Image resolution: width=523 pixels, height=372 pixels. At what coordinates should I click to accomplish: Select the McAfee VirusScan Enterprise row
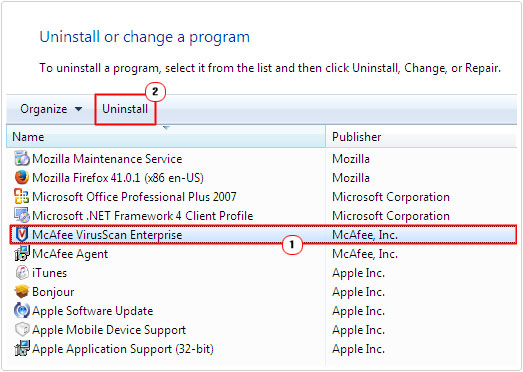pos(263,235)
